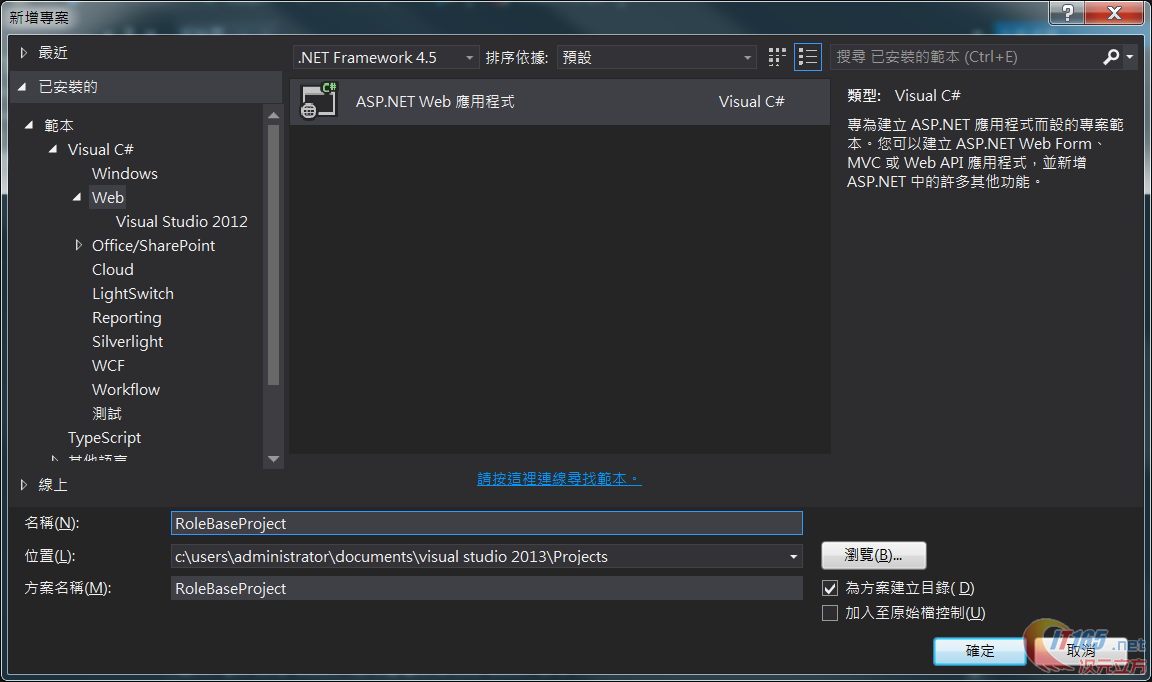This screenshot has height=682, width=1152.
Task: Open the 排序依據 預設 dropdown
Action: pos(657,57)
